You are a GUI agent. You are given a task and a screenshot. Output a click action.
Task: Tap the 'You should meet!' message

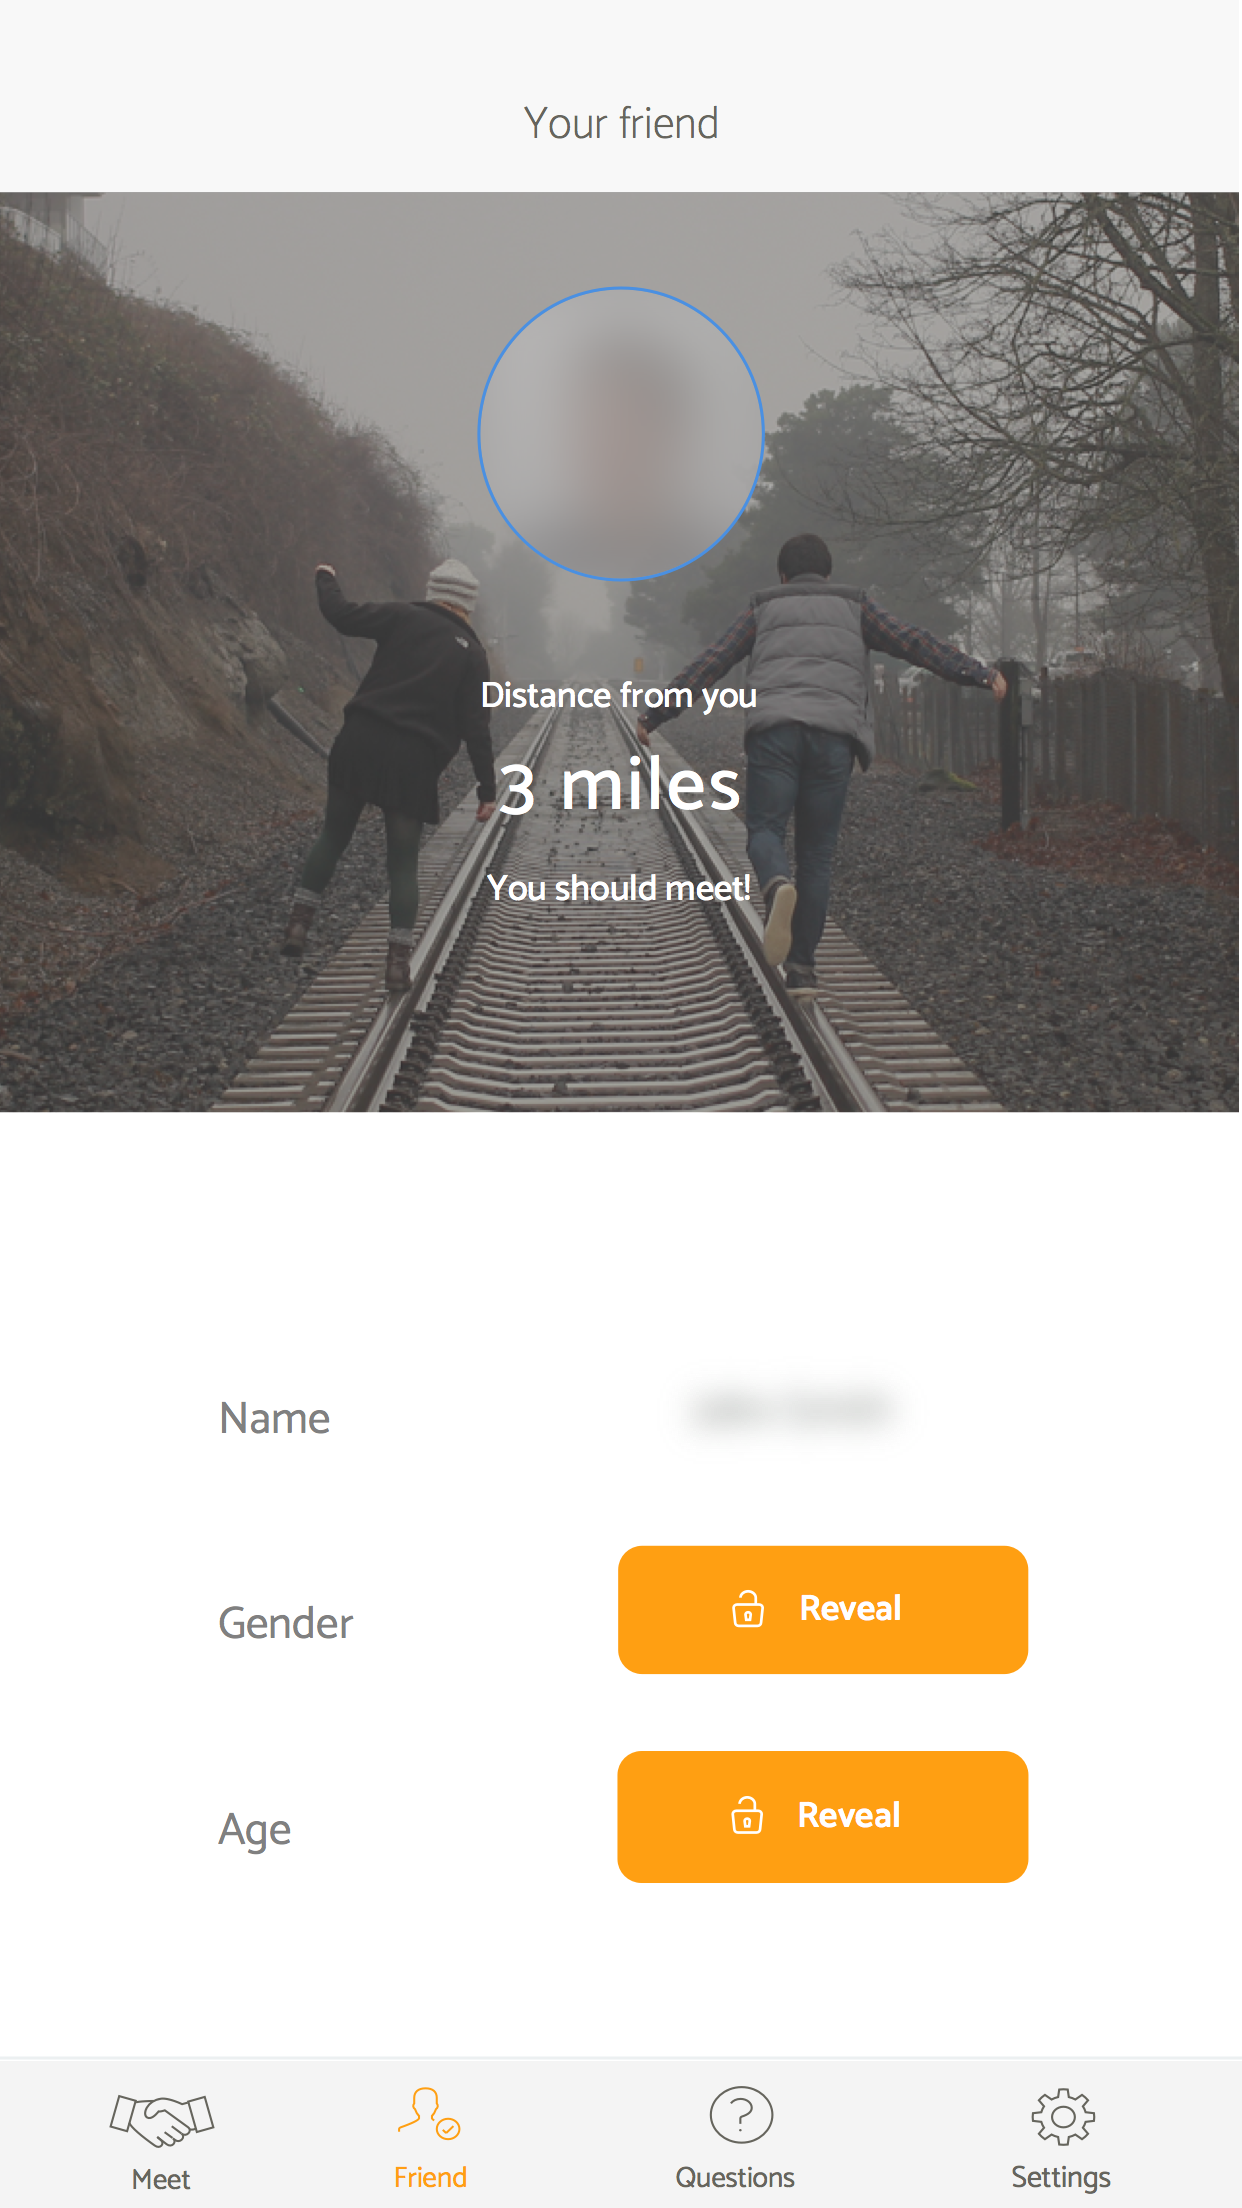click(619, 888)
